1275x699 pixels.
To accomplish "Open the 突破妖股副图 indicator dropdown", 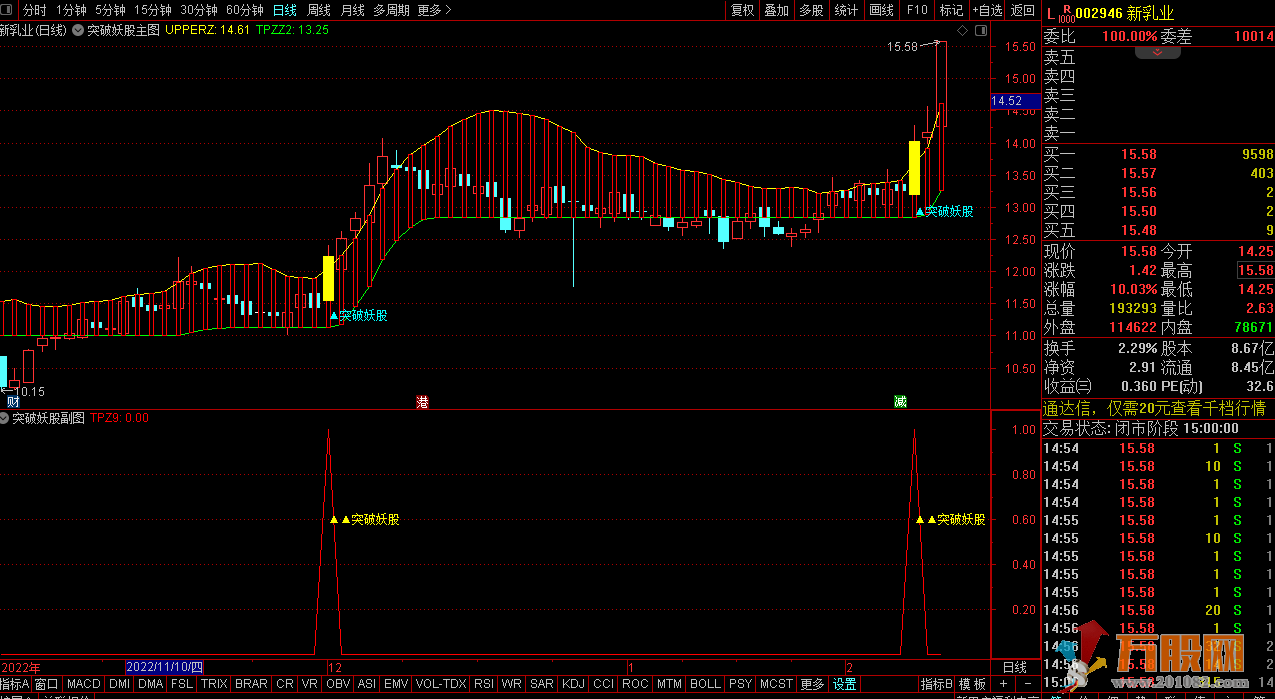I will click(x=5, y=418).
